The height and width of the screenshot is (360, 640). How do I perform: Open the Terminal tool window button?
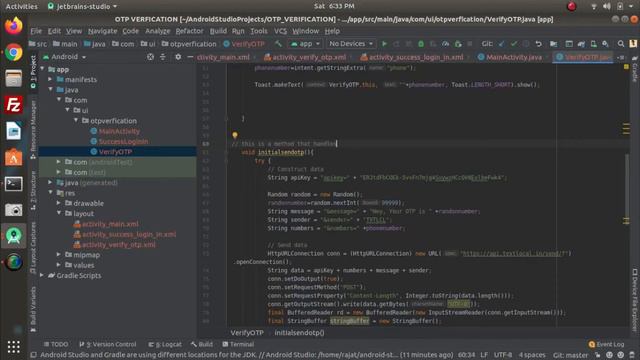[238, 344]
